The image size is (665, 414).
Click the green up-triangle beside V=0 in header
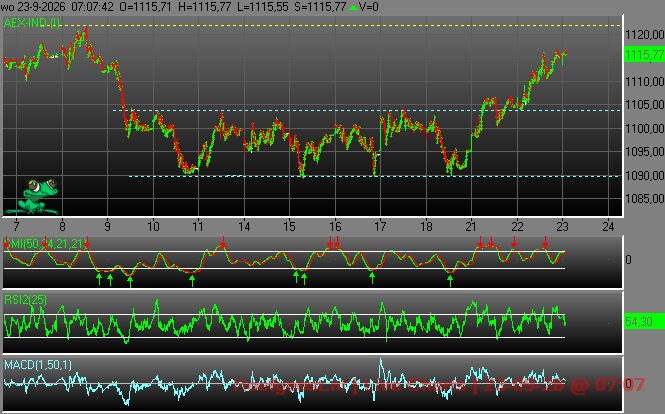pyautogui.click(x=353, y=7)
